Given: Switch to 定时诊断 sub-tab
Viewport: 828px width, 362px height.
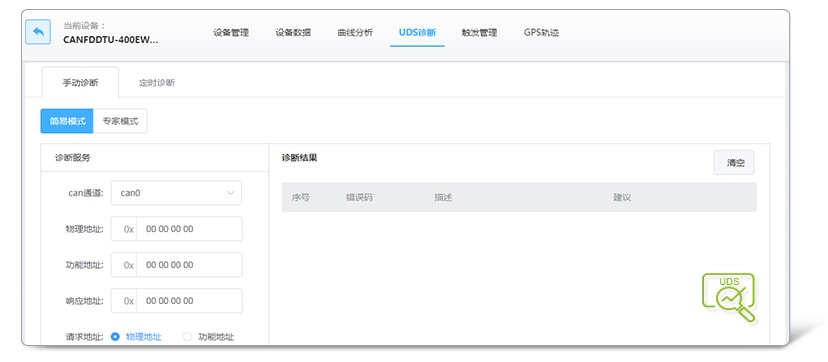Looking at the screenshot, I should (157, 83).
